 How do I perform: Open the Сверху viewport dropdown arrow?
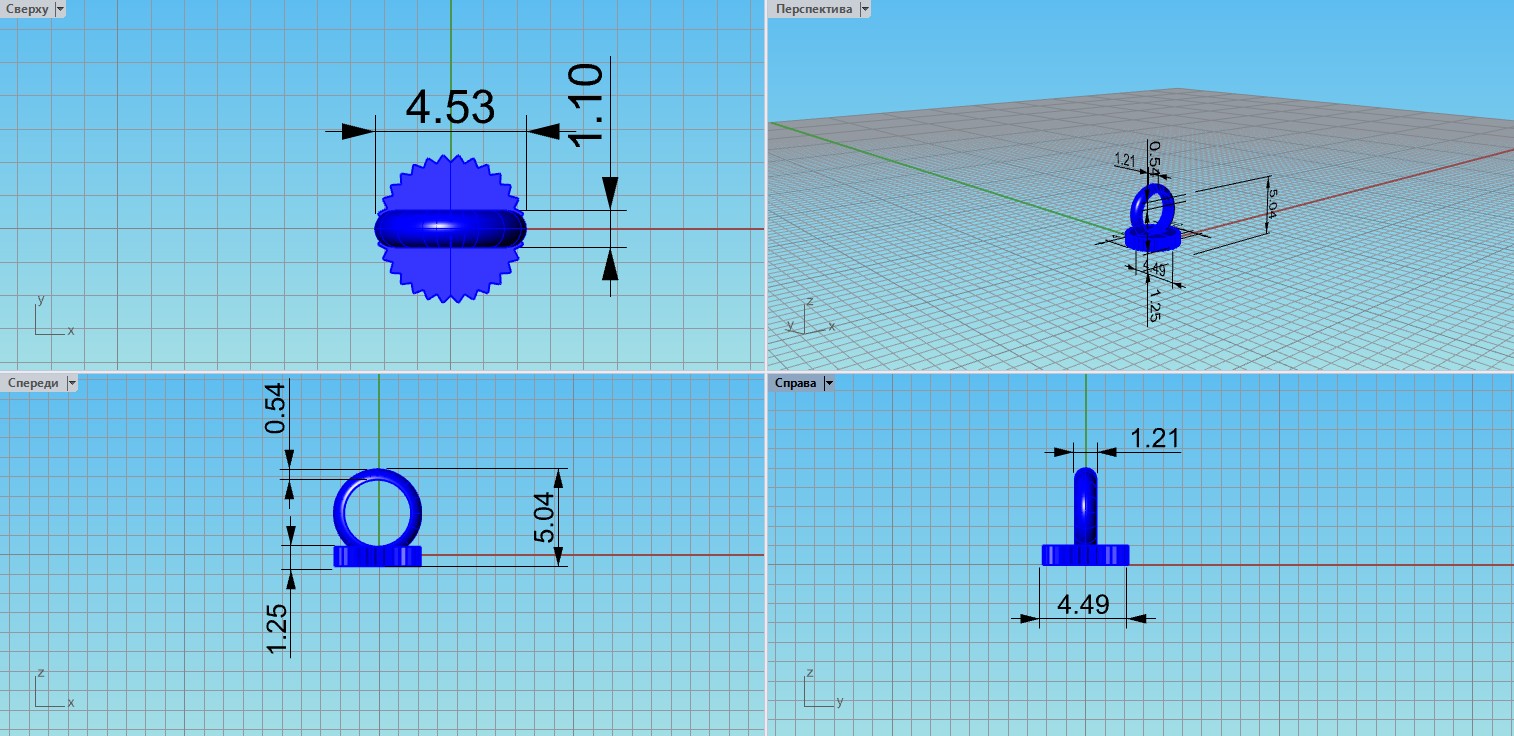pyautogui.click(x=60, y=9)
